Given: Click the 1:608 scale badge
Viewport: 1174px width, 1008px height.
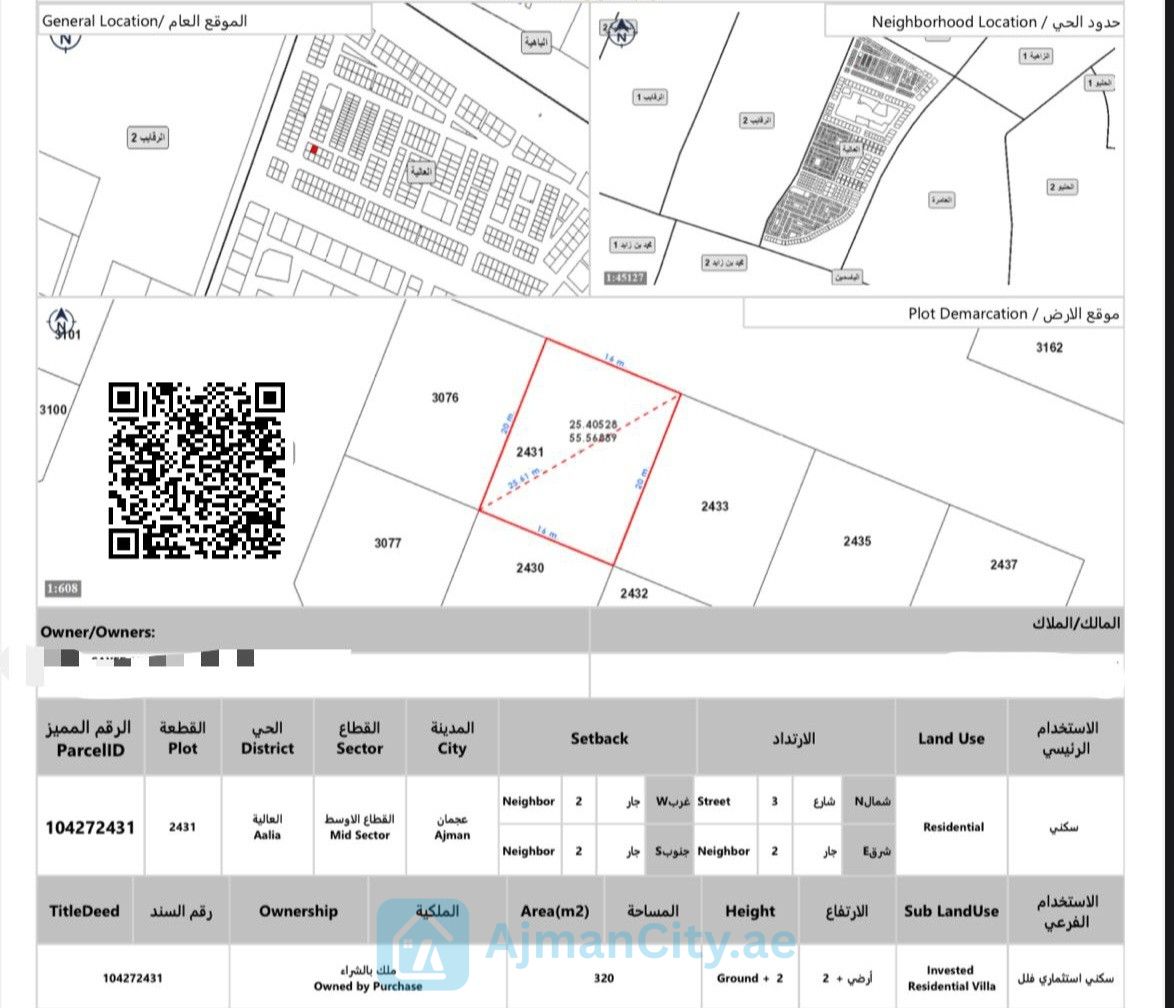Looking at the screenshot, I should (x=62, y=589).
